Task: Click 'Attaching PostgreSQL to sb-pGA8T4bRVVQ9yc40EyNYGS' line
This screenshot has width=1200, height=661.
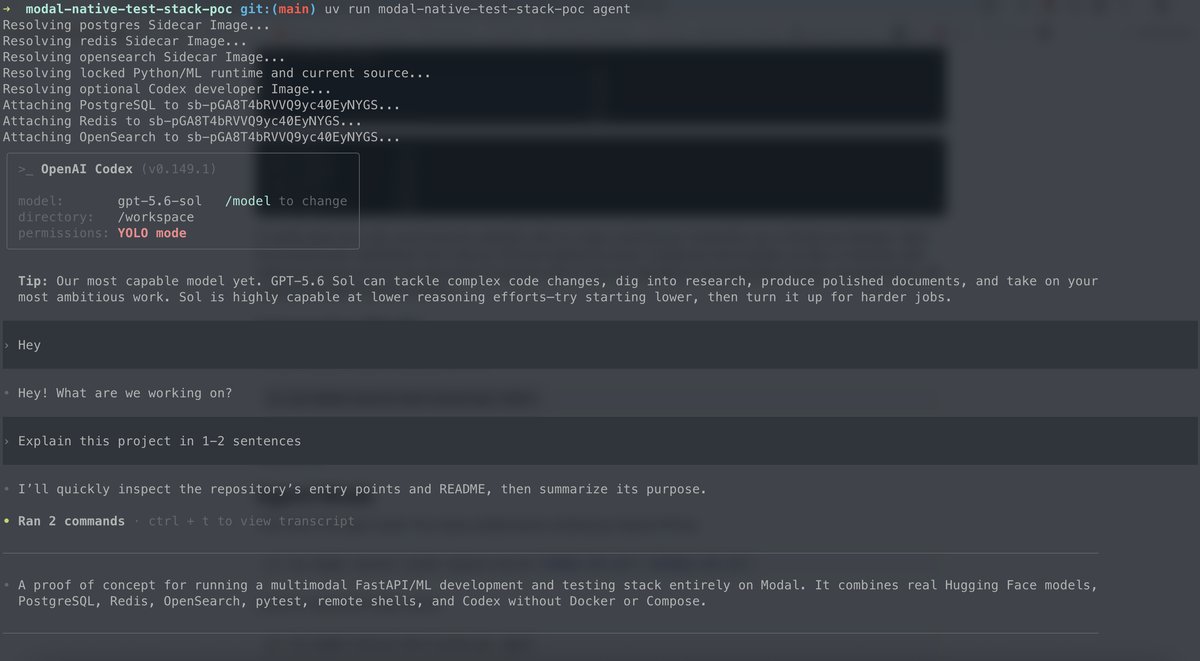Action: 202,105
